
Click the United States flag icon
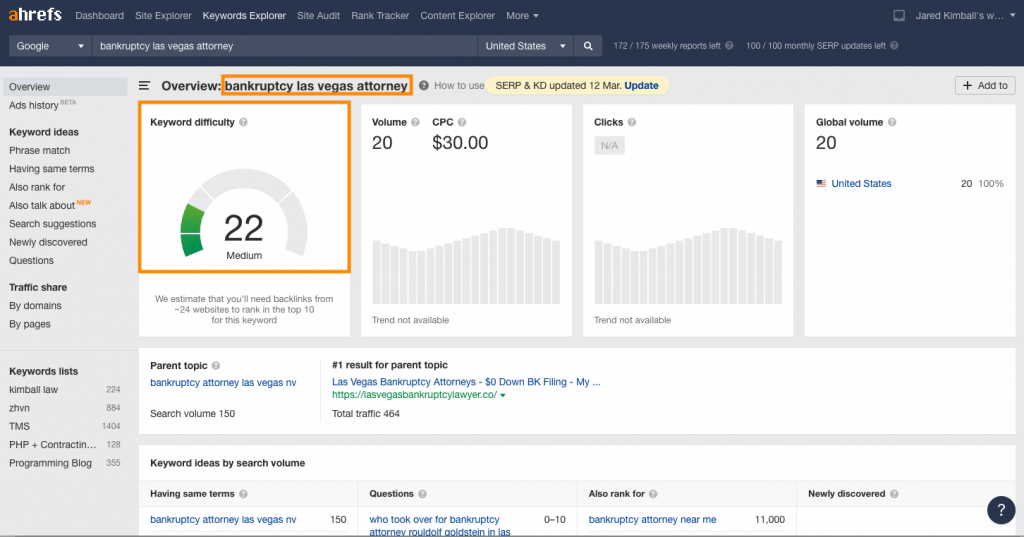click(x=821, y=184)
